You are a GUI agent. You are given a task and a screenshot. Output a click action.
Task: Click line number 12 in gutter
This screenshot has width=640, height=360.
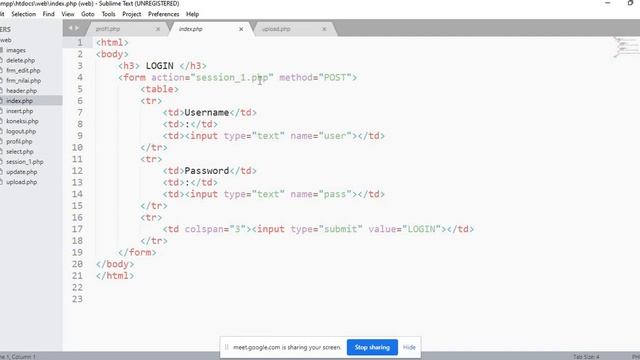coord(77,171)
